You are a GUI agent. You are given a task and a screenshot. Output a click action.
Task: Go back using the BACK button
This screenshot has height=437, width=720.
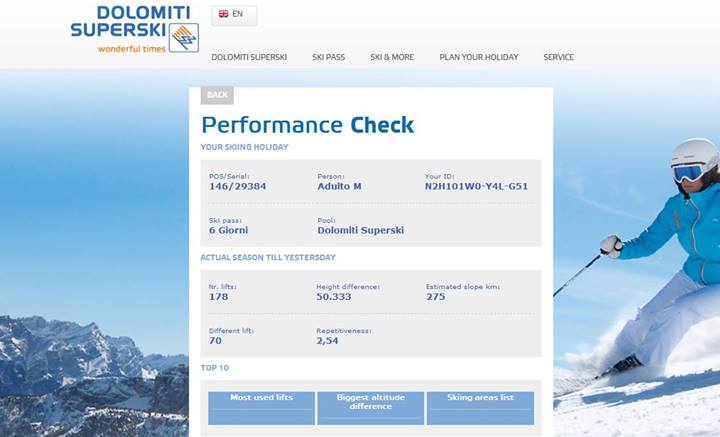coord(217,95)
